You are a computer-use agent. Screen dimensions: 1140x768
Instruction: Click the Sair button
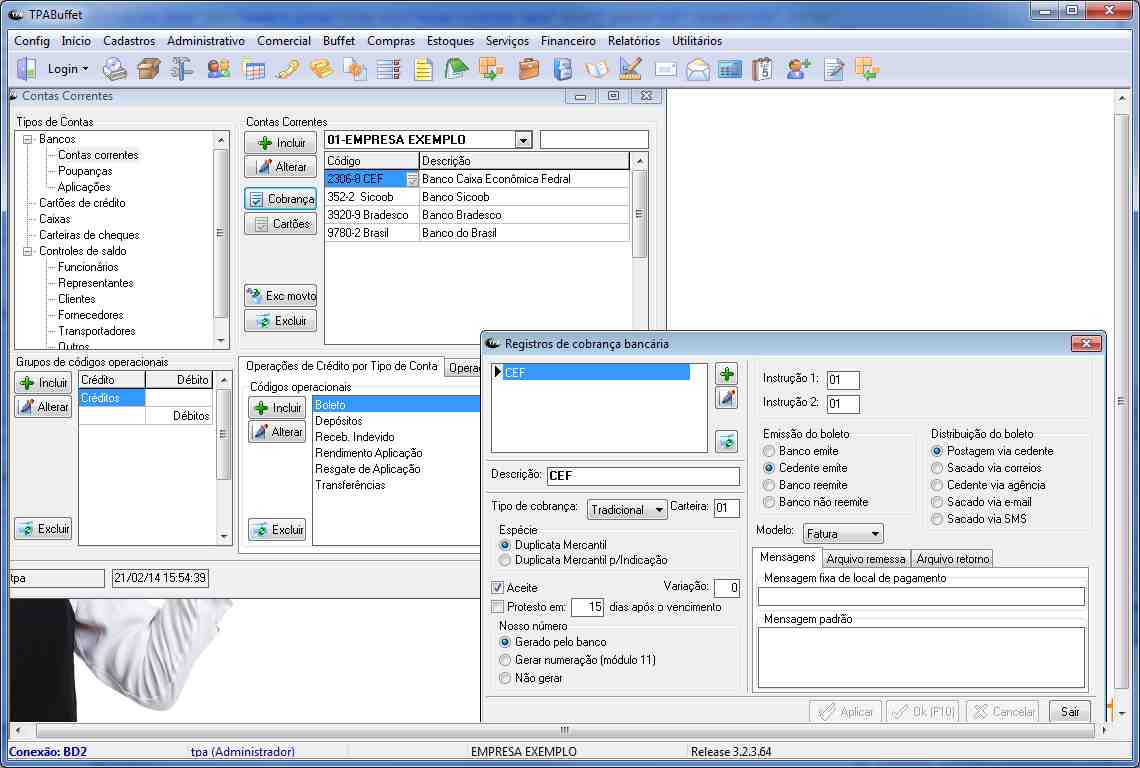[1069, 712]
